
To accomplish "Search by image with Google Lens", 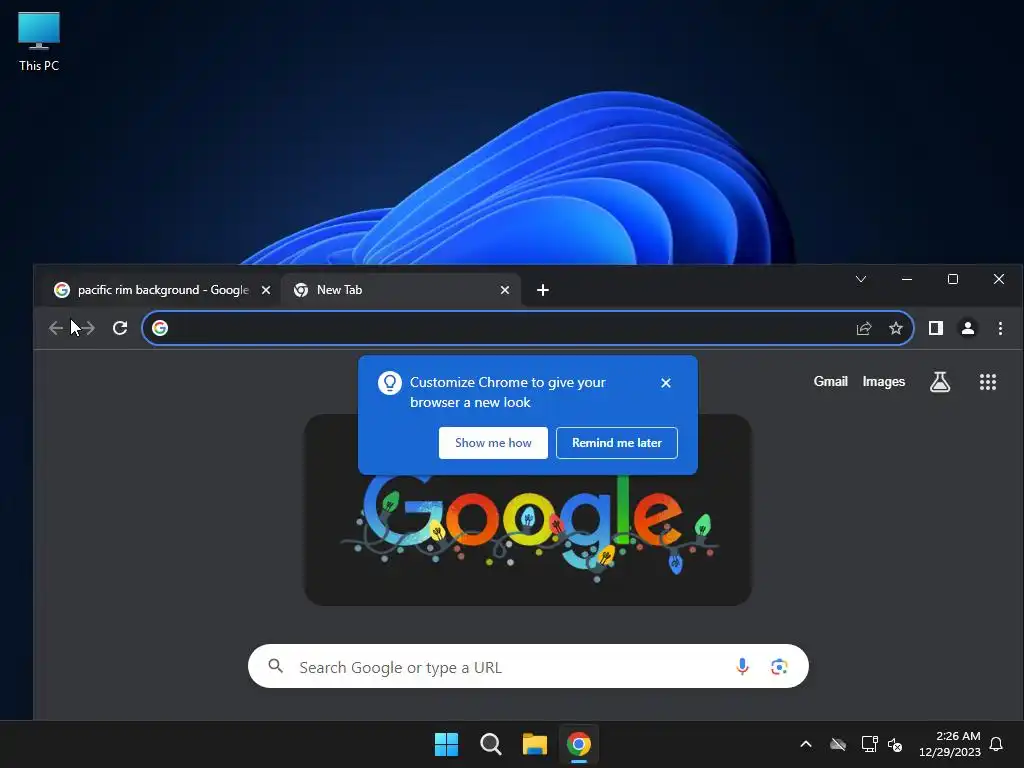I will point(778,666).
